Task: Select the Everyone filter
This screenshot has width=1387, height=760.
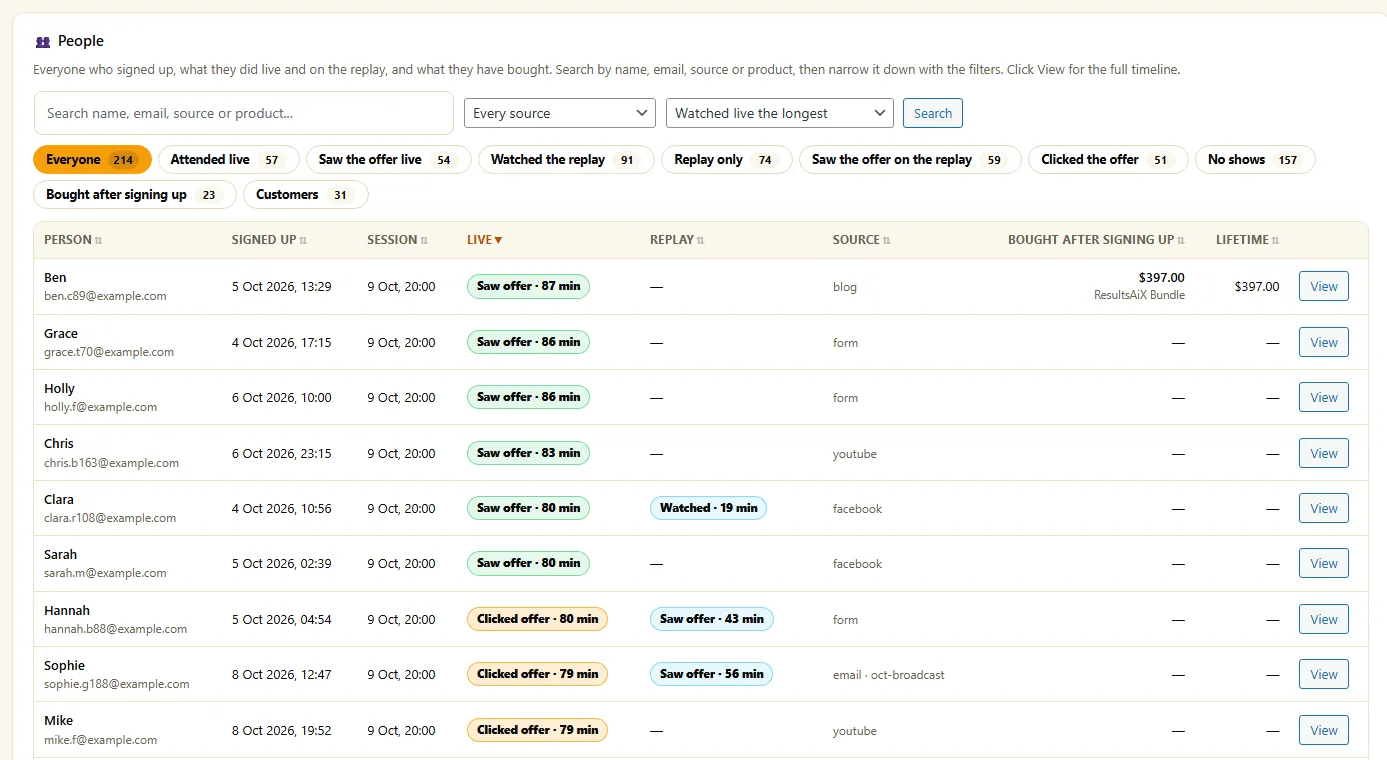Action: pyautogui.click(x=92, y=160)
